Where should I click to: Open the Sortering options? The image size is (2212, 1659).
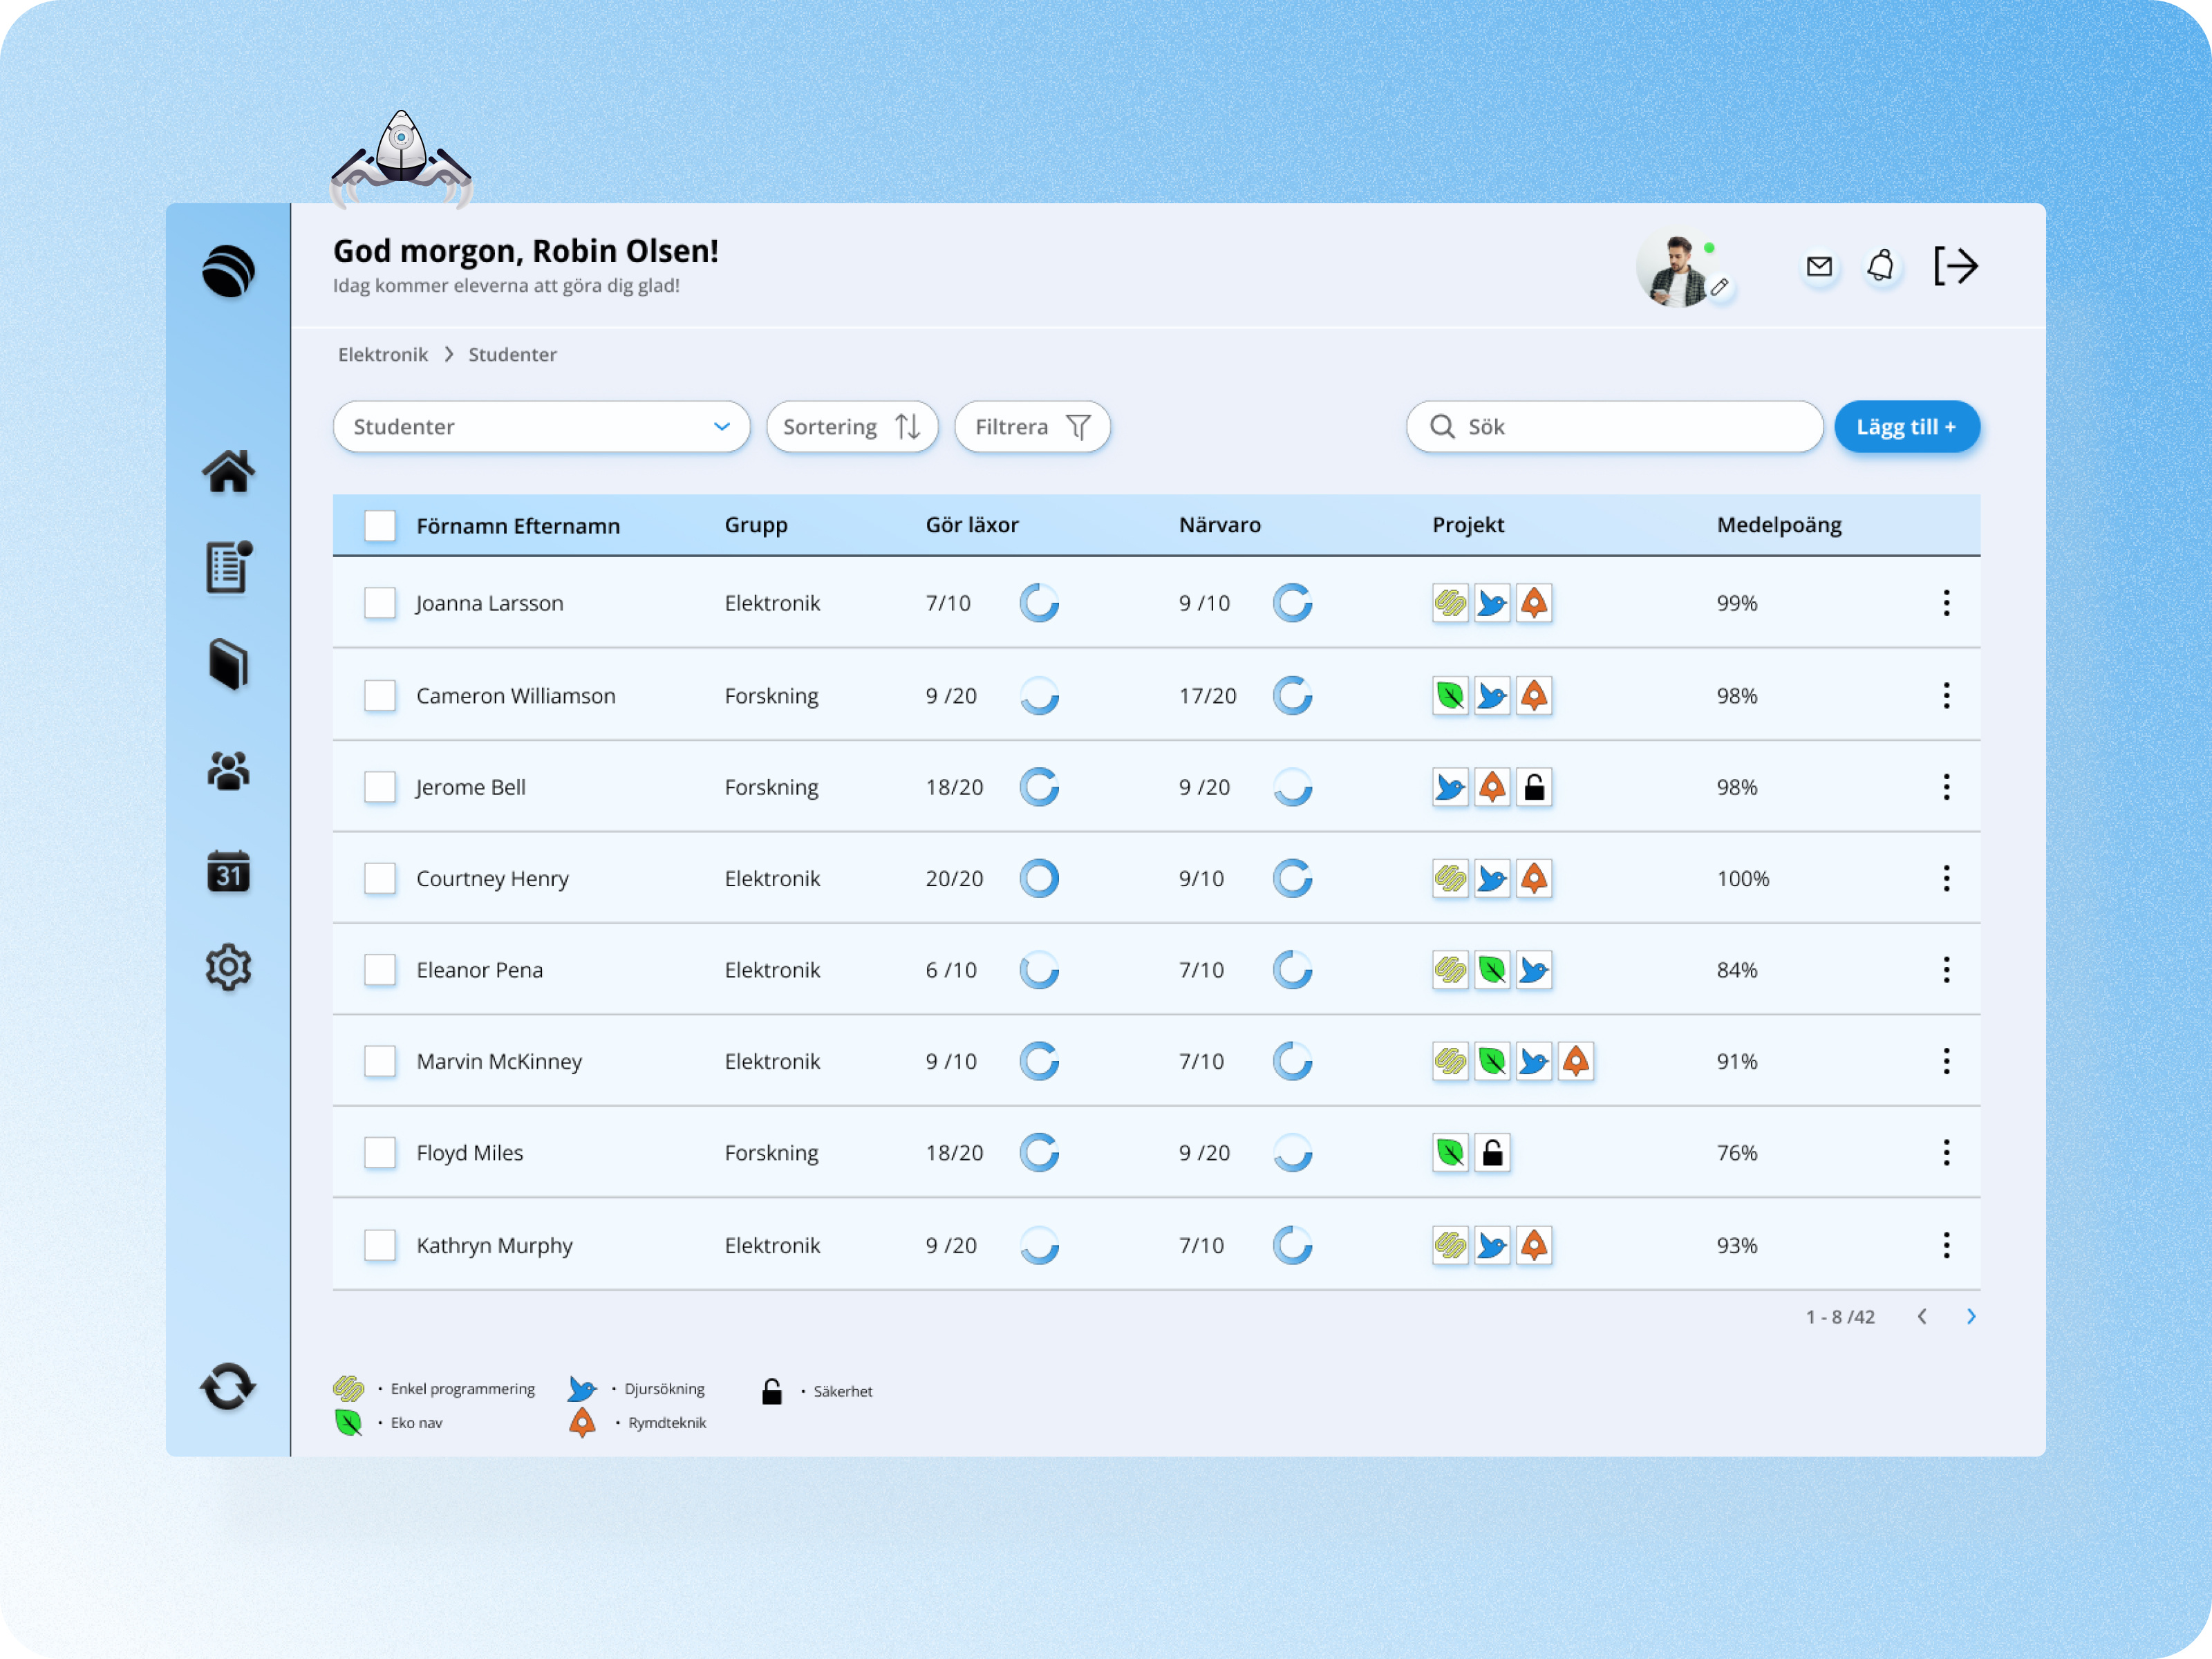(x=851, y=427)
